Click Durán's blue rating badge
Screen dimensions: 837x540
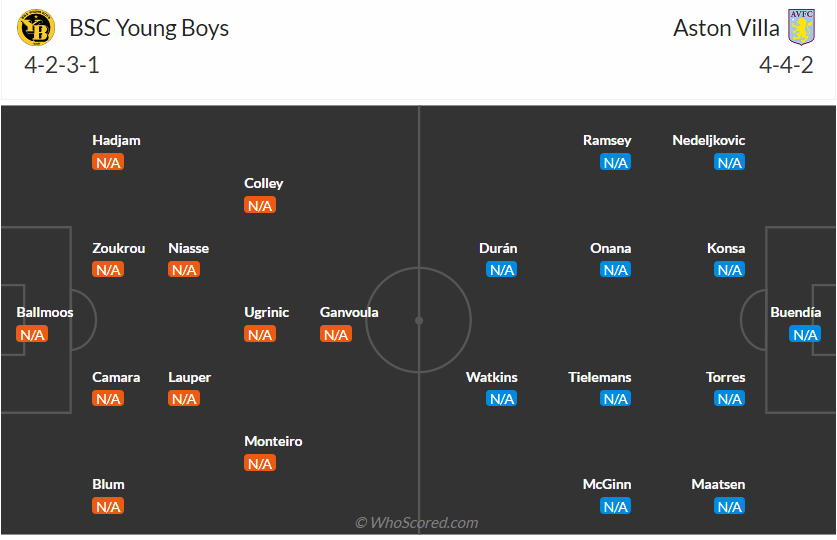tap(502, 270)
